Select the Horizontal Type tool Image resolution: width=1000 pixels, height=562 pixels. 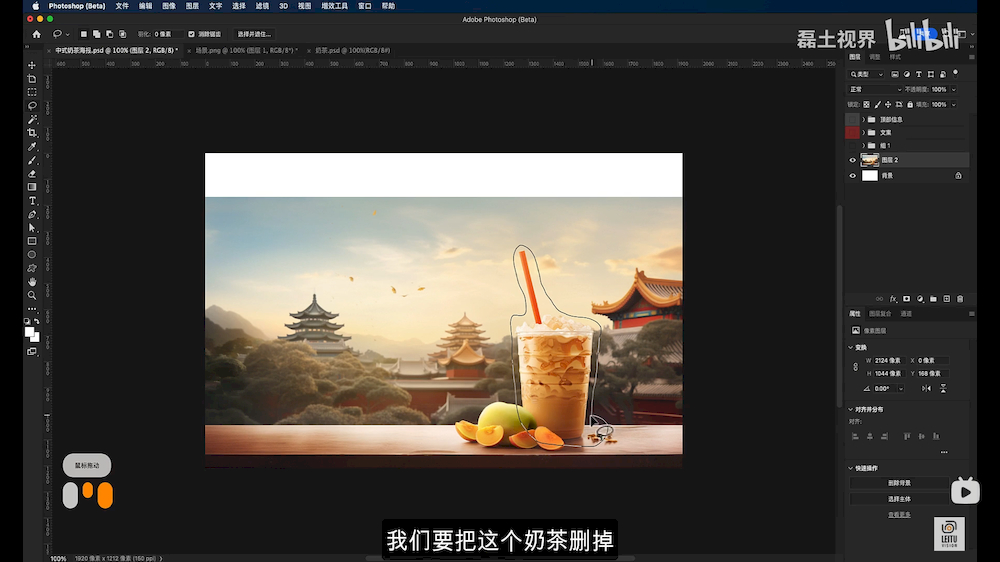(32, 200)
